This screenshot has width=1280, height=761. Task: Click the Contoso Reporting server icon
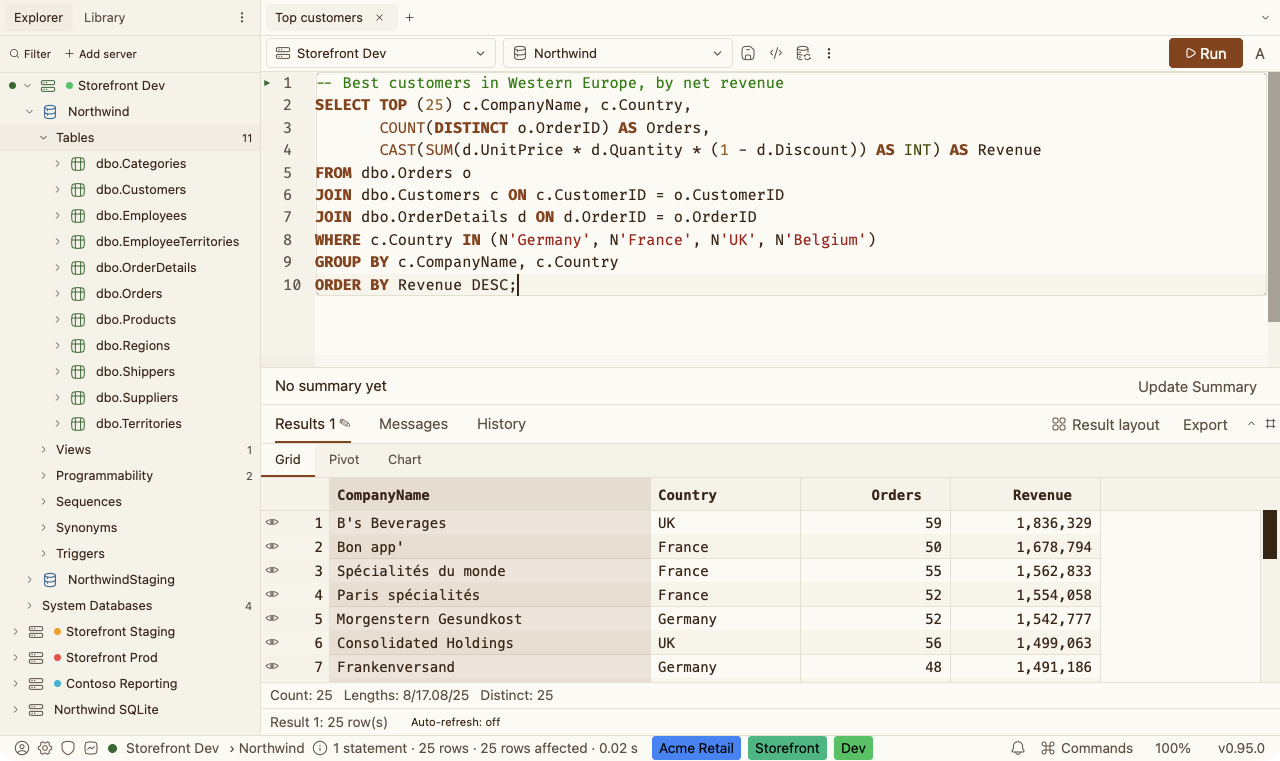pos(36,684)
